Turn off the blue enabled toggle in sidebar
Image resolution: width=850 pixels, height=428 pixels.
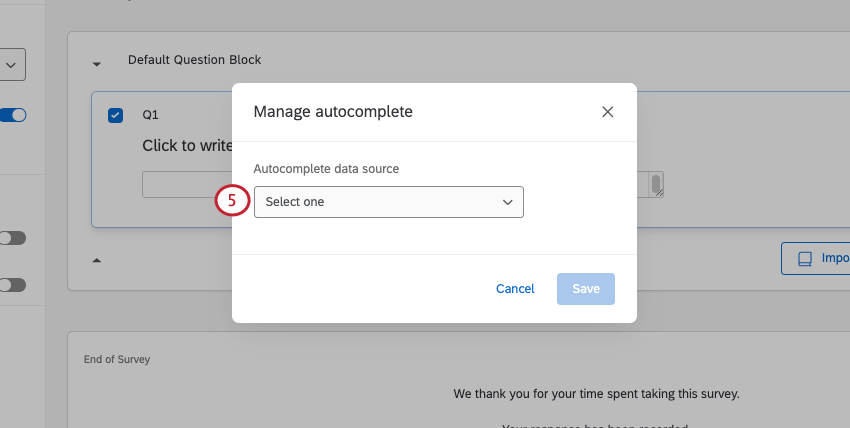pyautogui.click(x=13, y=115)
